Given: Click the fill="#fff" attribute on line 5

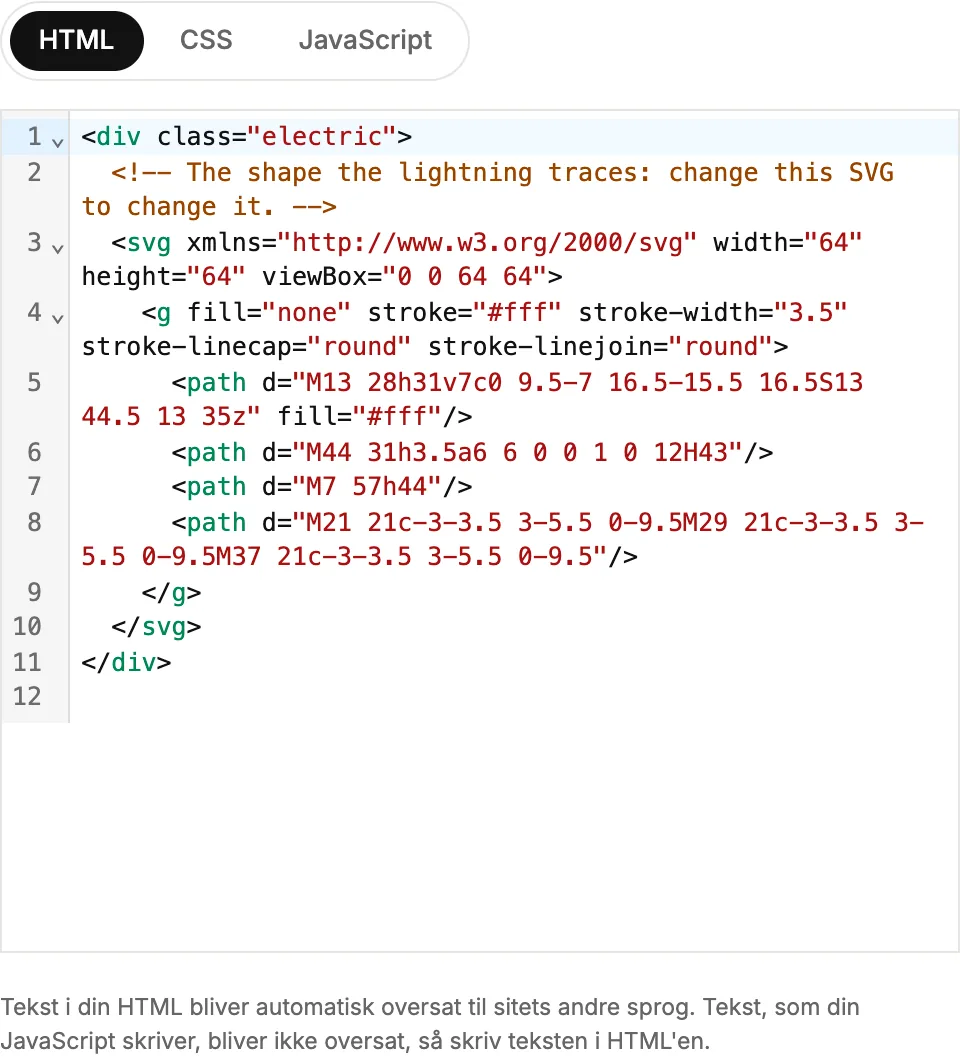Looking at the screenshot, I should [x=360, y=416].
